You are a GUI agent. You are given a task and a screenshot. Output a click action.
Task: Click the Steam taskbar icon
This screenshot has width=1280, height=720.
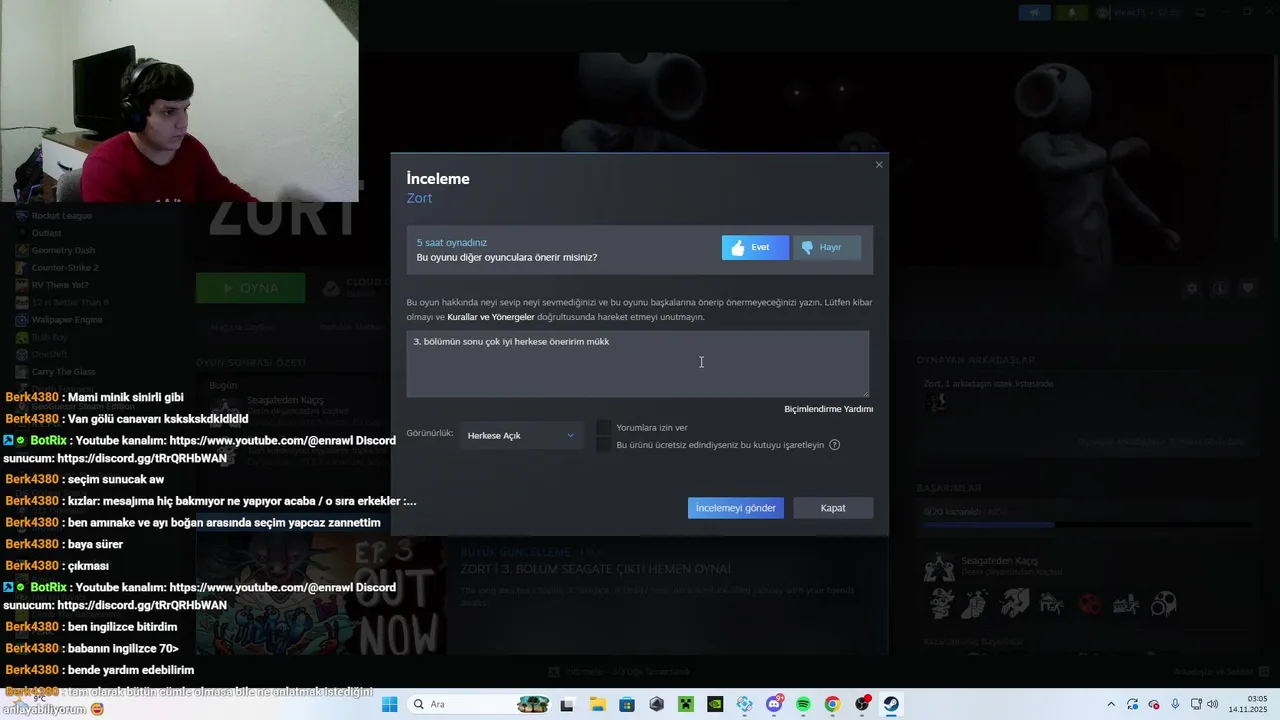point(891,704)
